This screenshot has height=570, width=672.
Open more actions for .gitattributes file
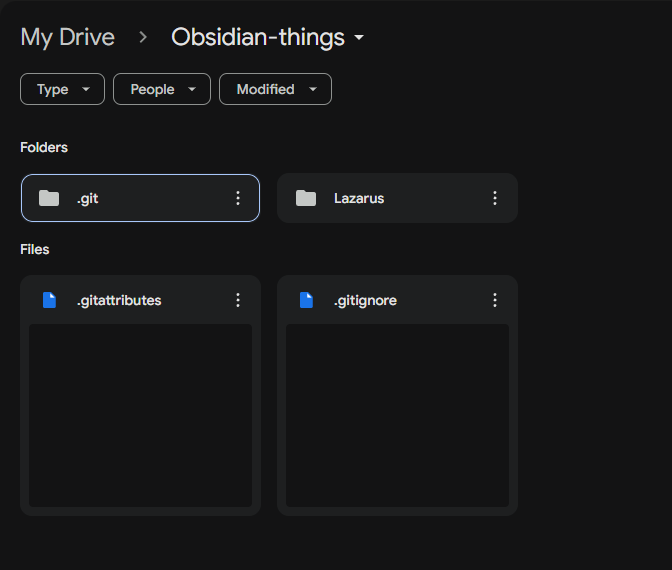(238, 300)
